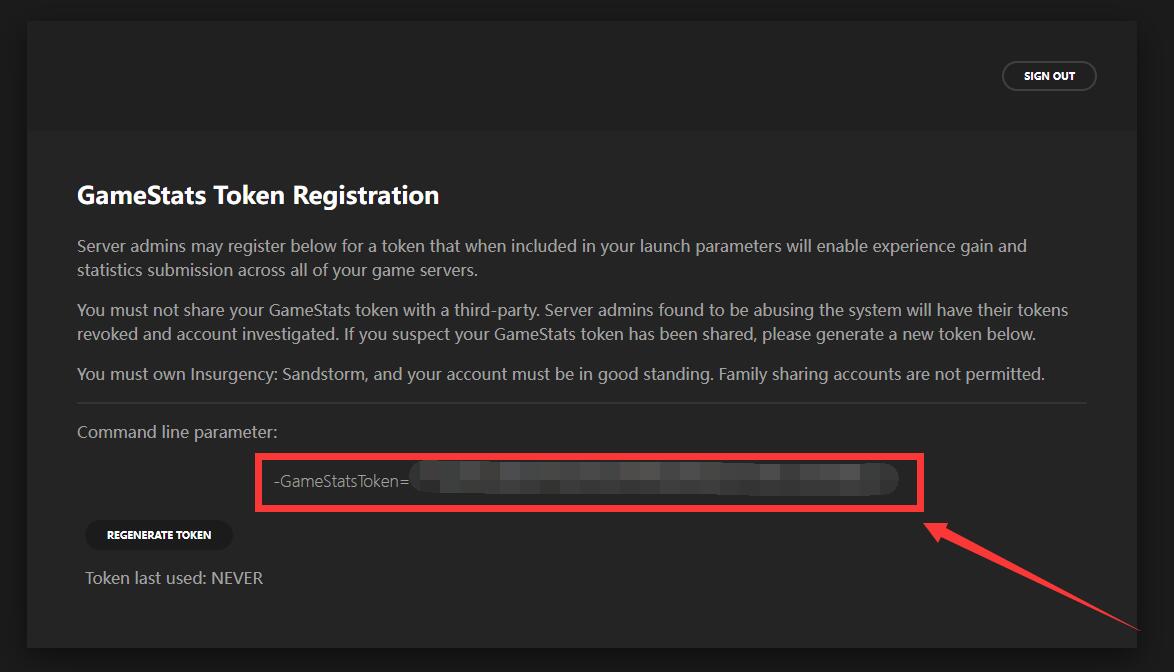Click the Sign Out button
Image resolution: width=1174 pixels, height=672 pixels.
(1049, 76)
